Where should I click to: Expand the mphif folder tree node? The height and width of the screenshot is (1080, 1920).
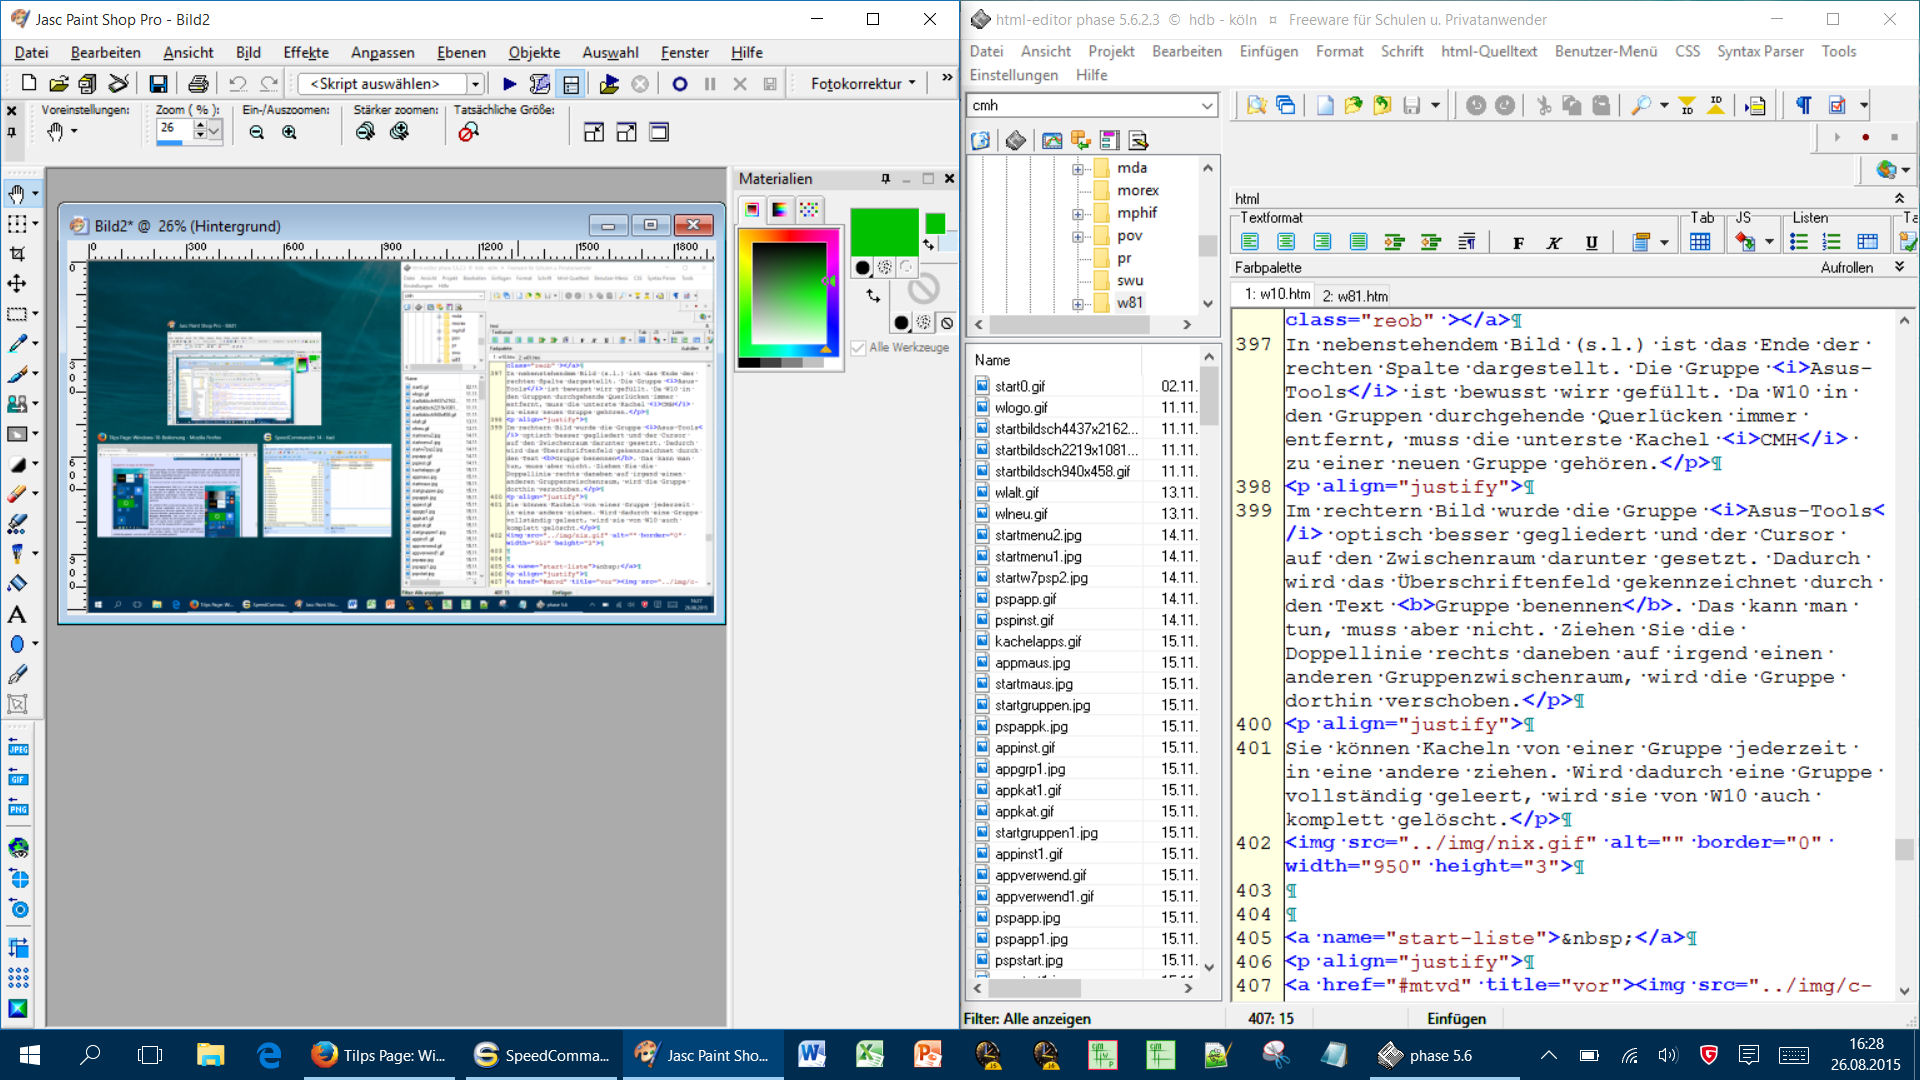point(1078,214)
